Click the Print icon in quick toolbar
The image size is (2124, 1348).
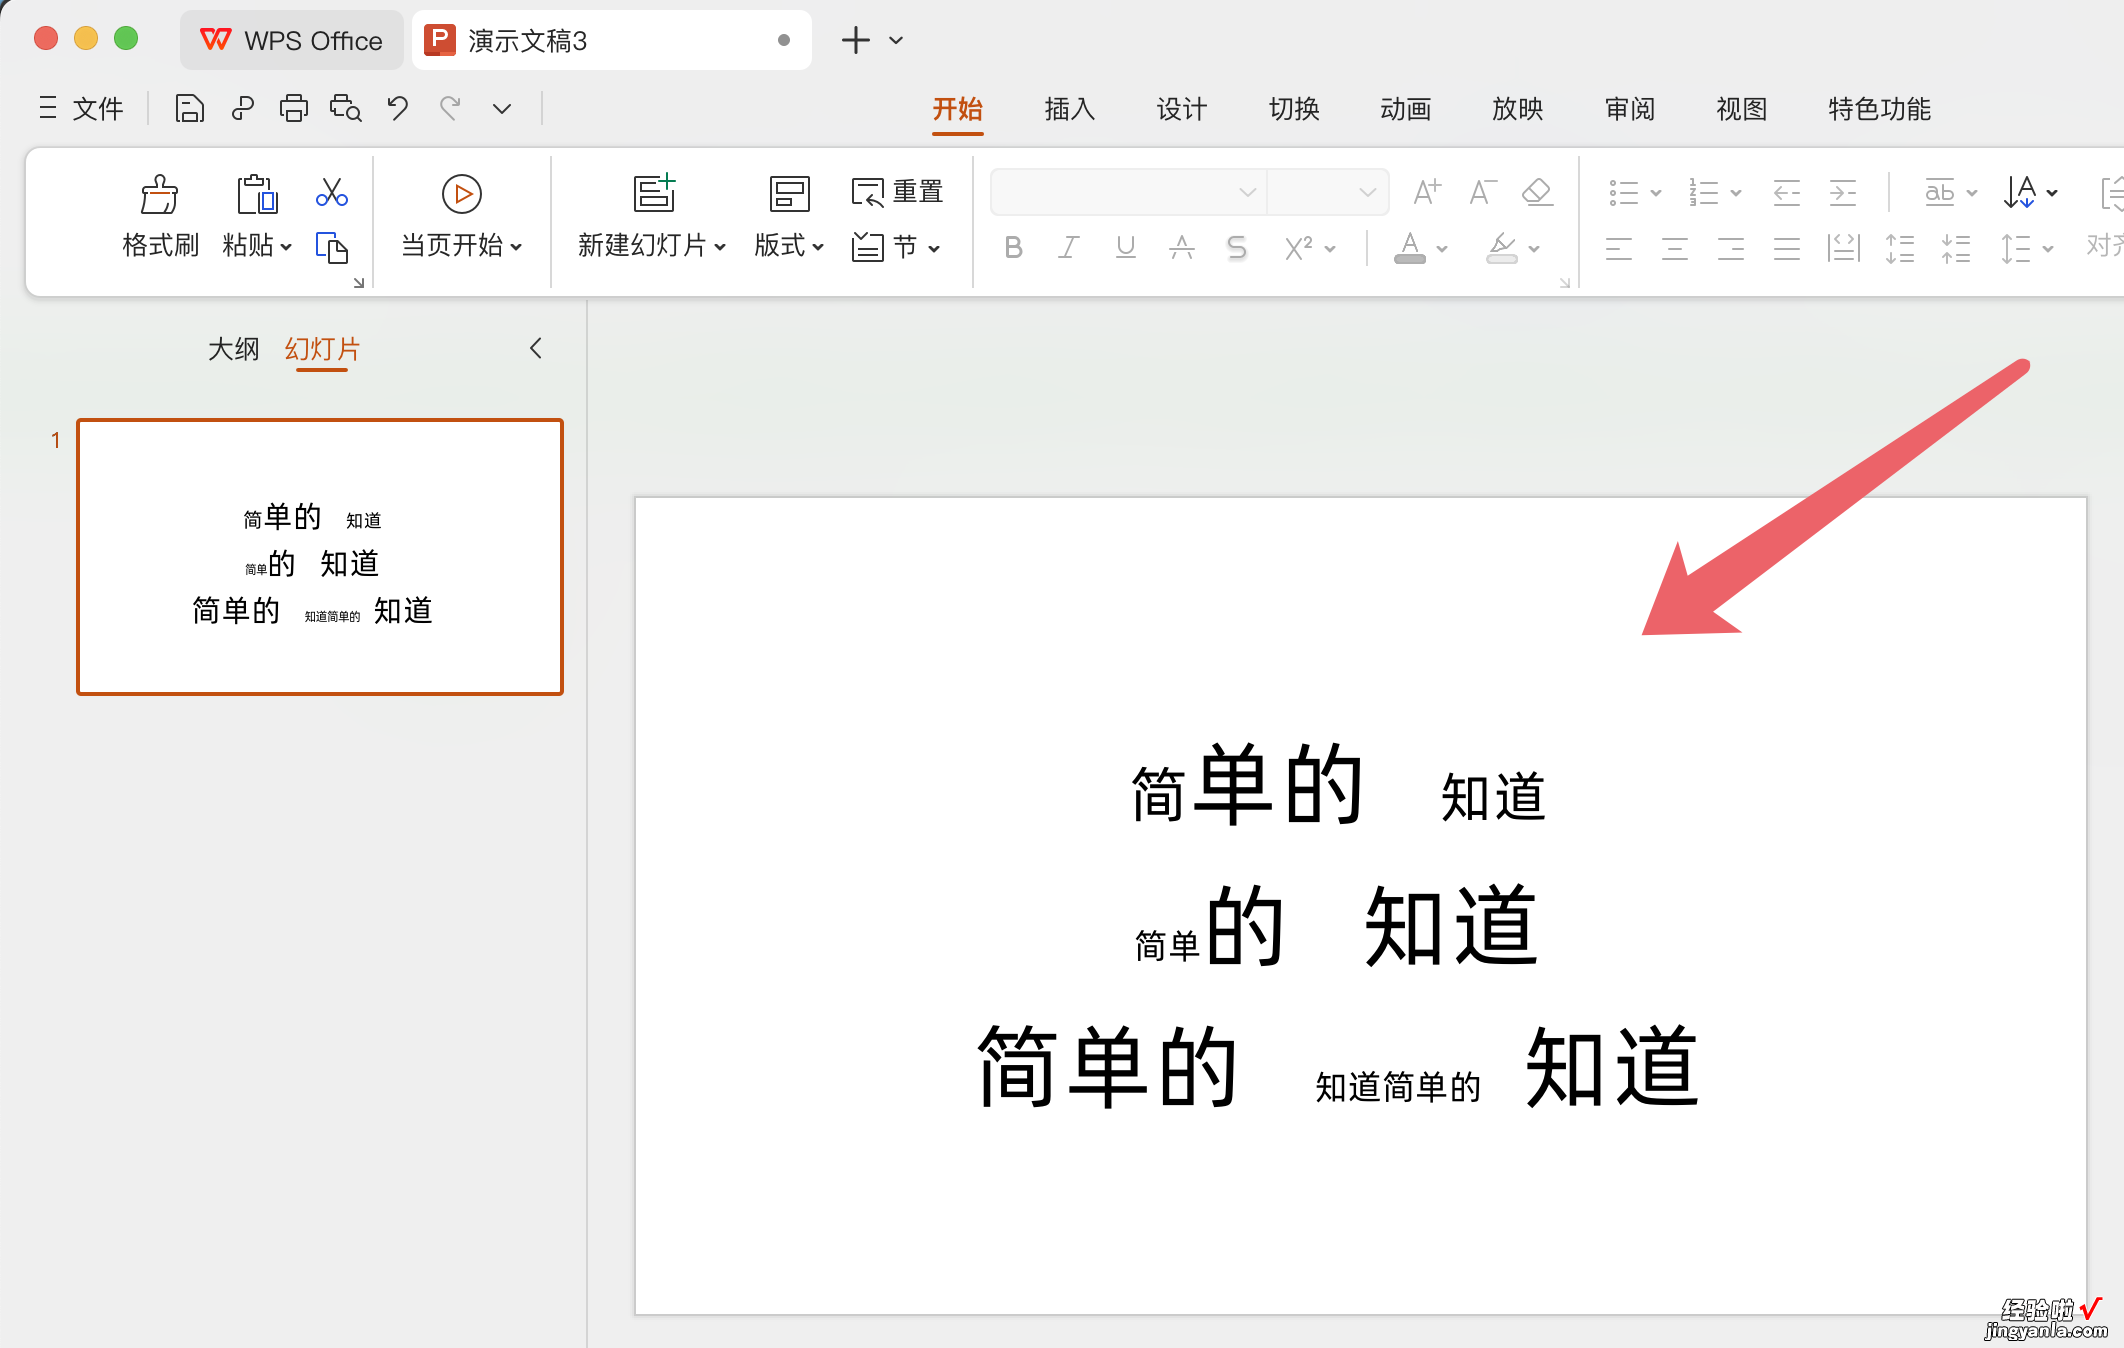(x=293, y=108)
